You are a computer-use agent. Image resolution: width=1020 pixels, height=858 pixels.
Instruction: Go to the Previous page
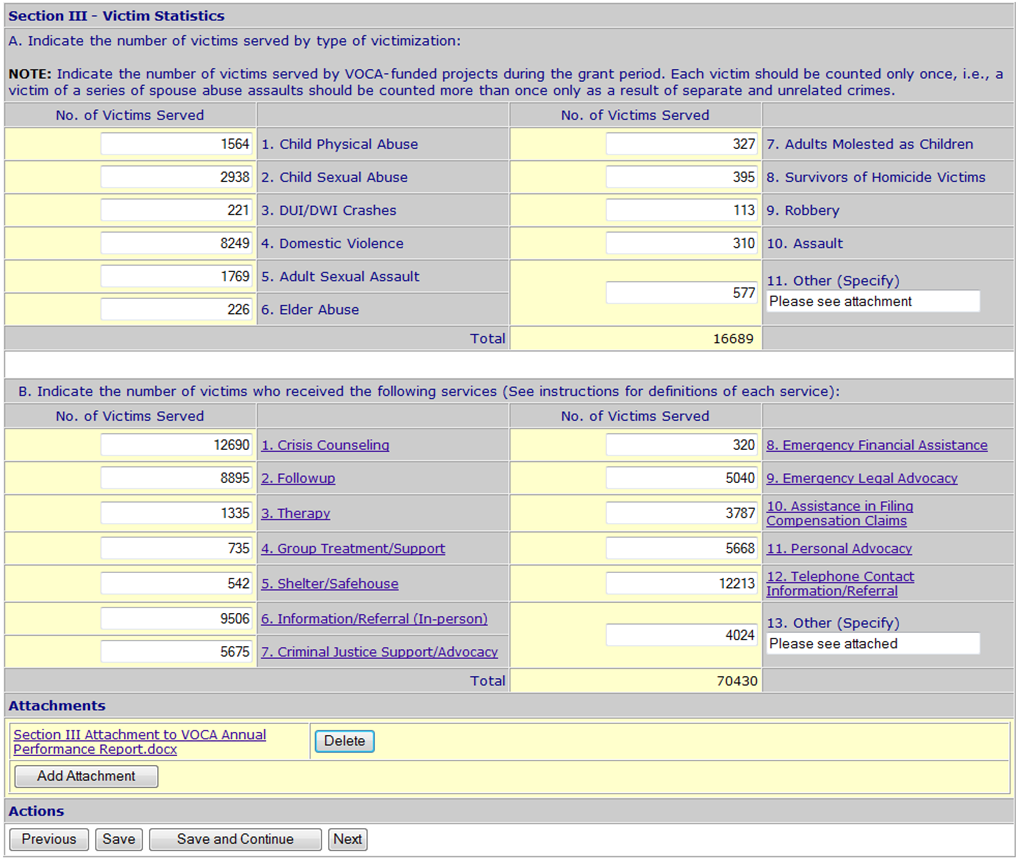[x=49, y=839]
